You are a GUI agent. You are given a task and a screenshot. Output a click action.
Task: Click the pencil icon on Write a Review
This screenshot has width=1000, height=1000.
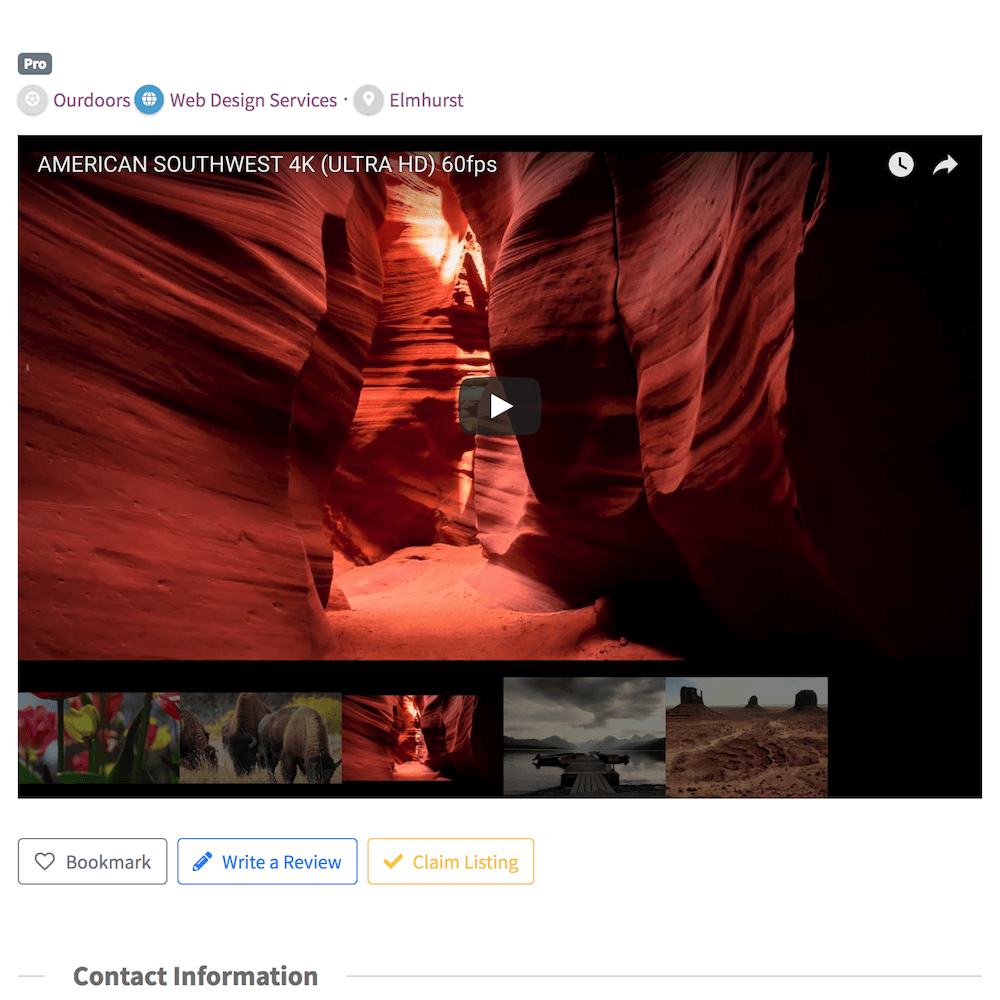(x=202, y=862)
